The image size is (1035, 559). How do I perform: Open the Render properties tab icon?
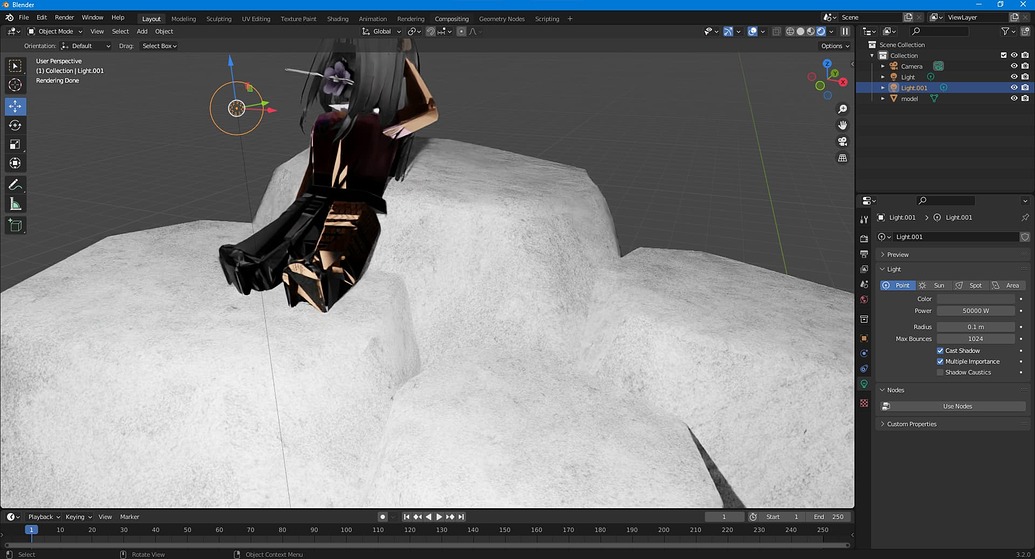tap(864, 238)
